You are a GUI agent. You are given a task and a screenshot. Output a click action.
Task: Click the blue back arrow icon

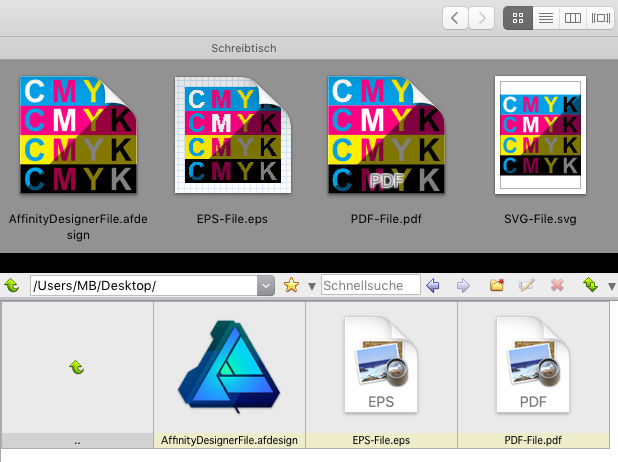point(432,285)
